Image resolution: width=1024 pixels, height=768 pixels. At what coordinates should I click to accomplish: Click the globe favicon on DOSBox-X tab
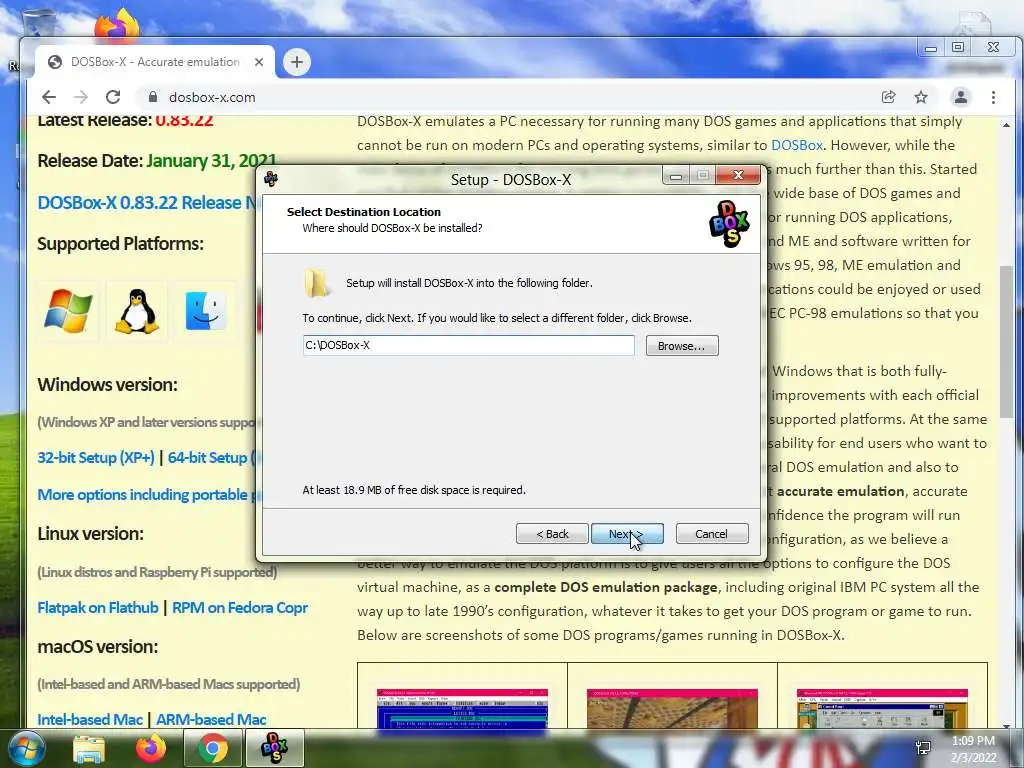(56, 62)
